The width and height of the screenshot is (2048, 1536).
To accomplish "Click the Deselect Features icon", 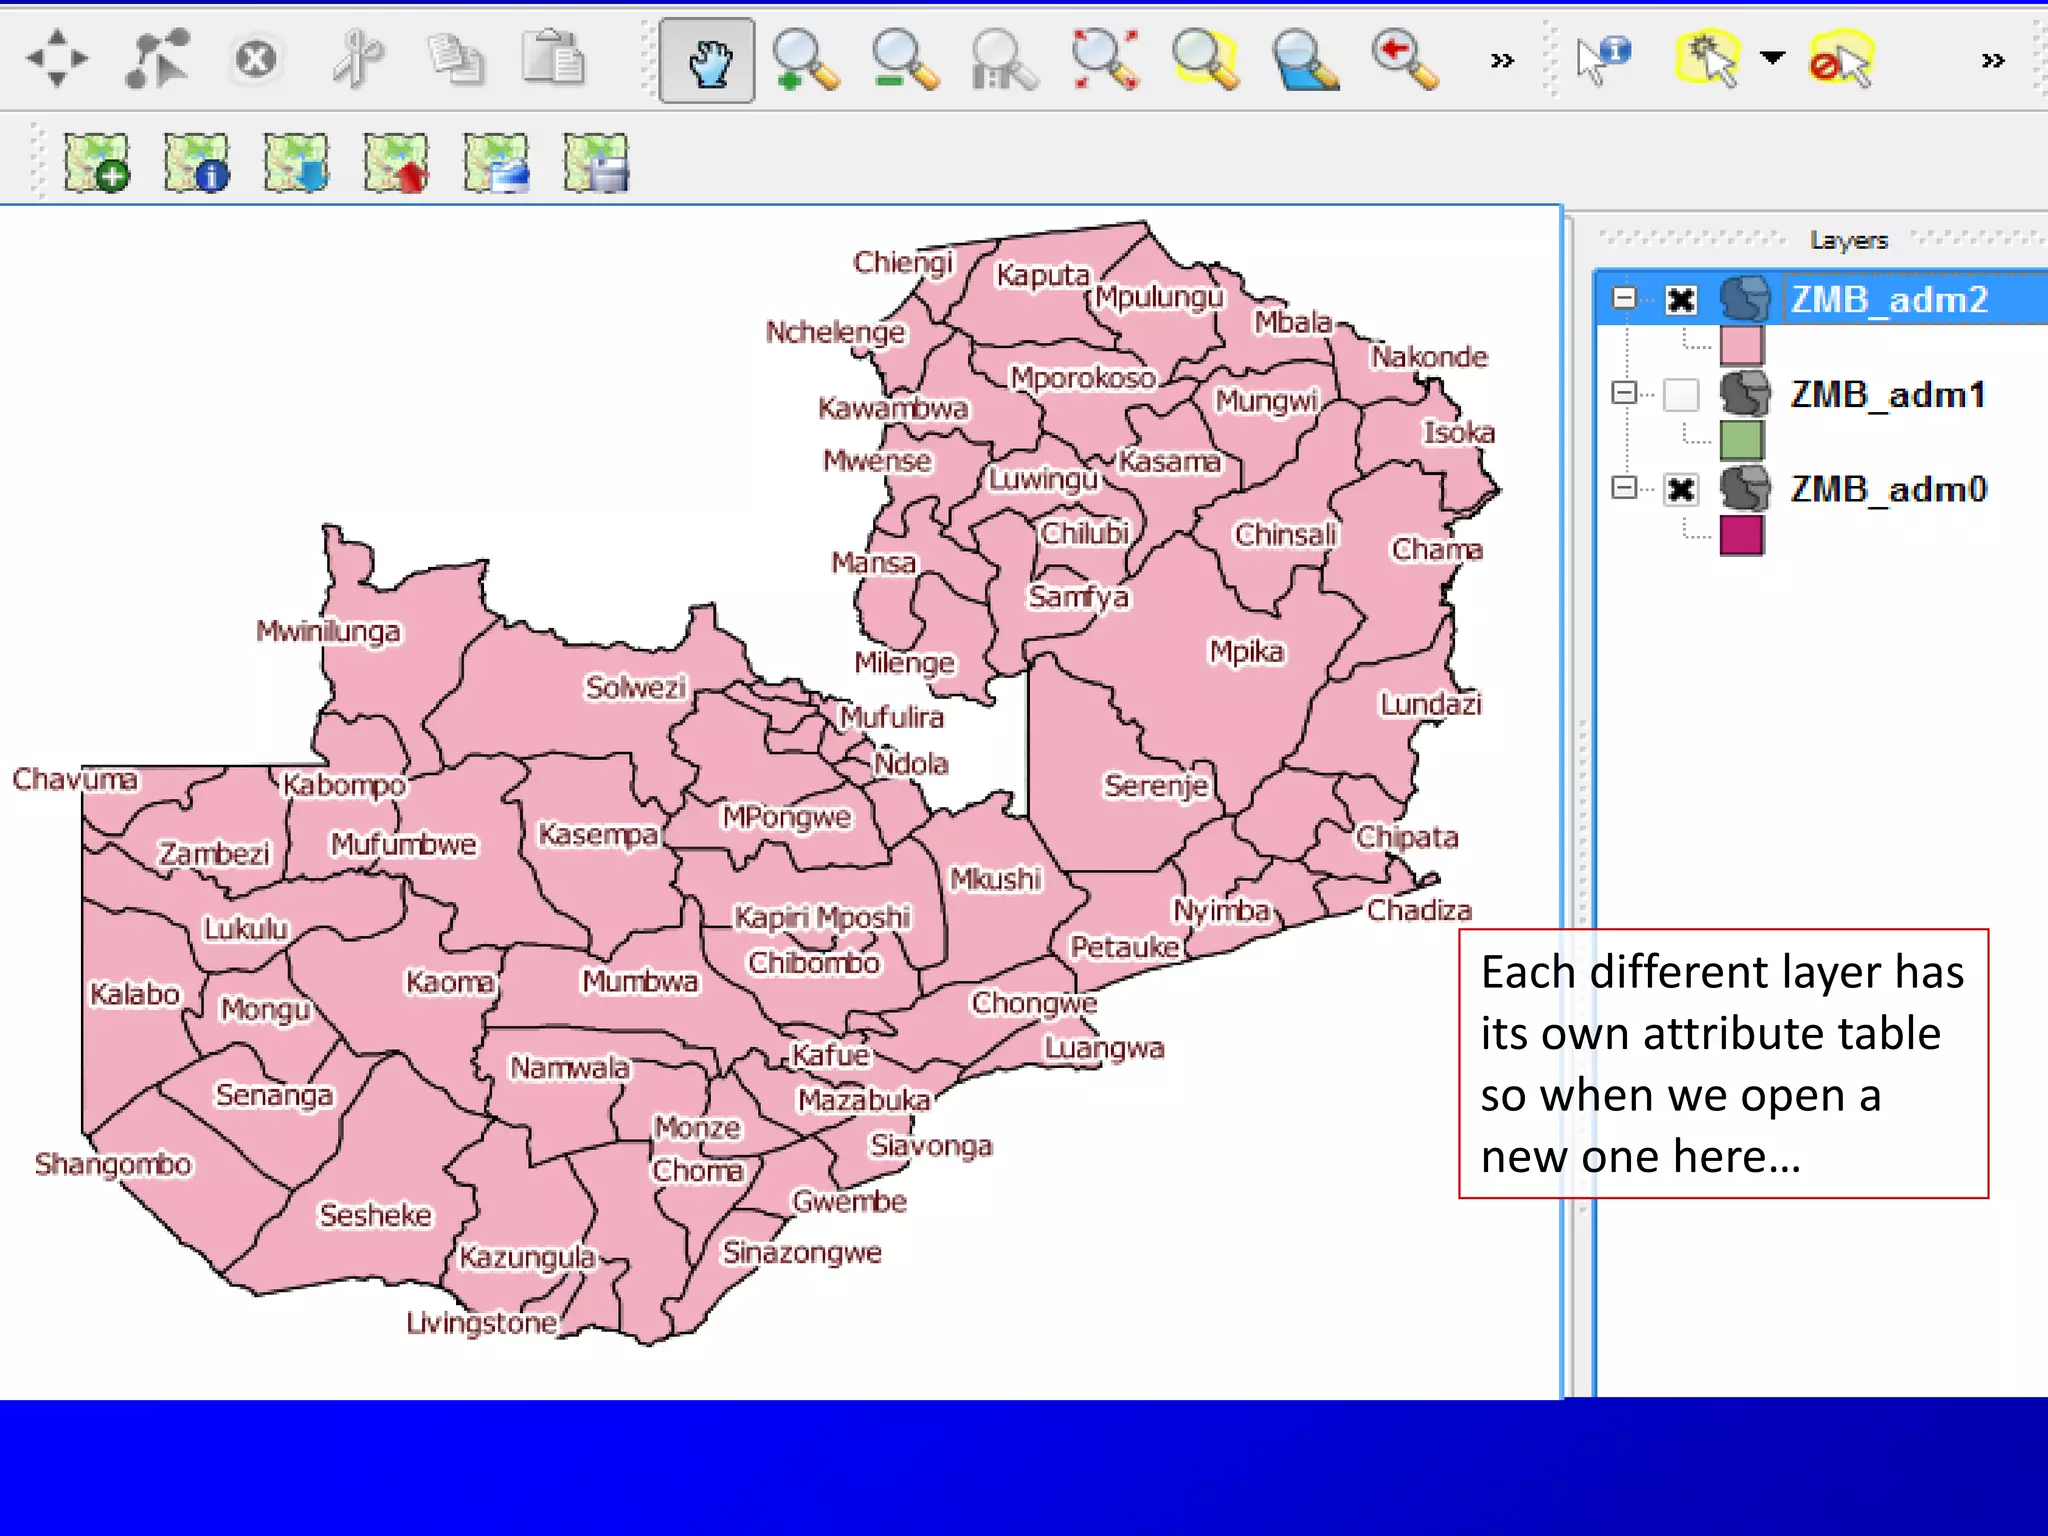I will 1841,61.
